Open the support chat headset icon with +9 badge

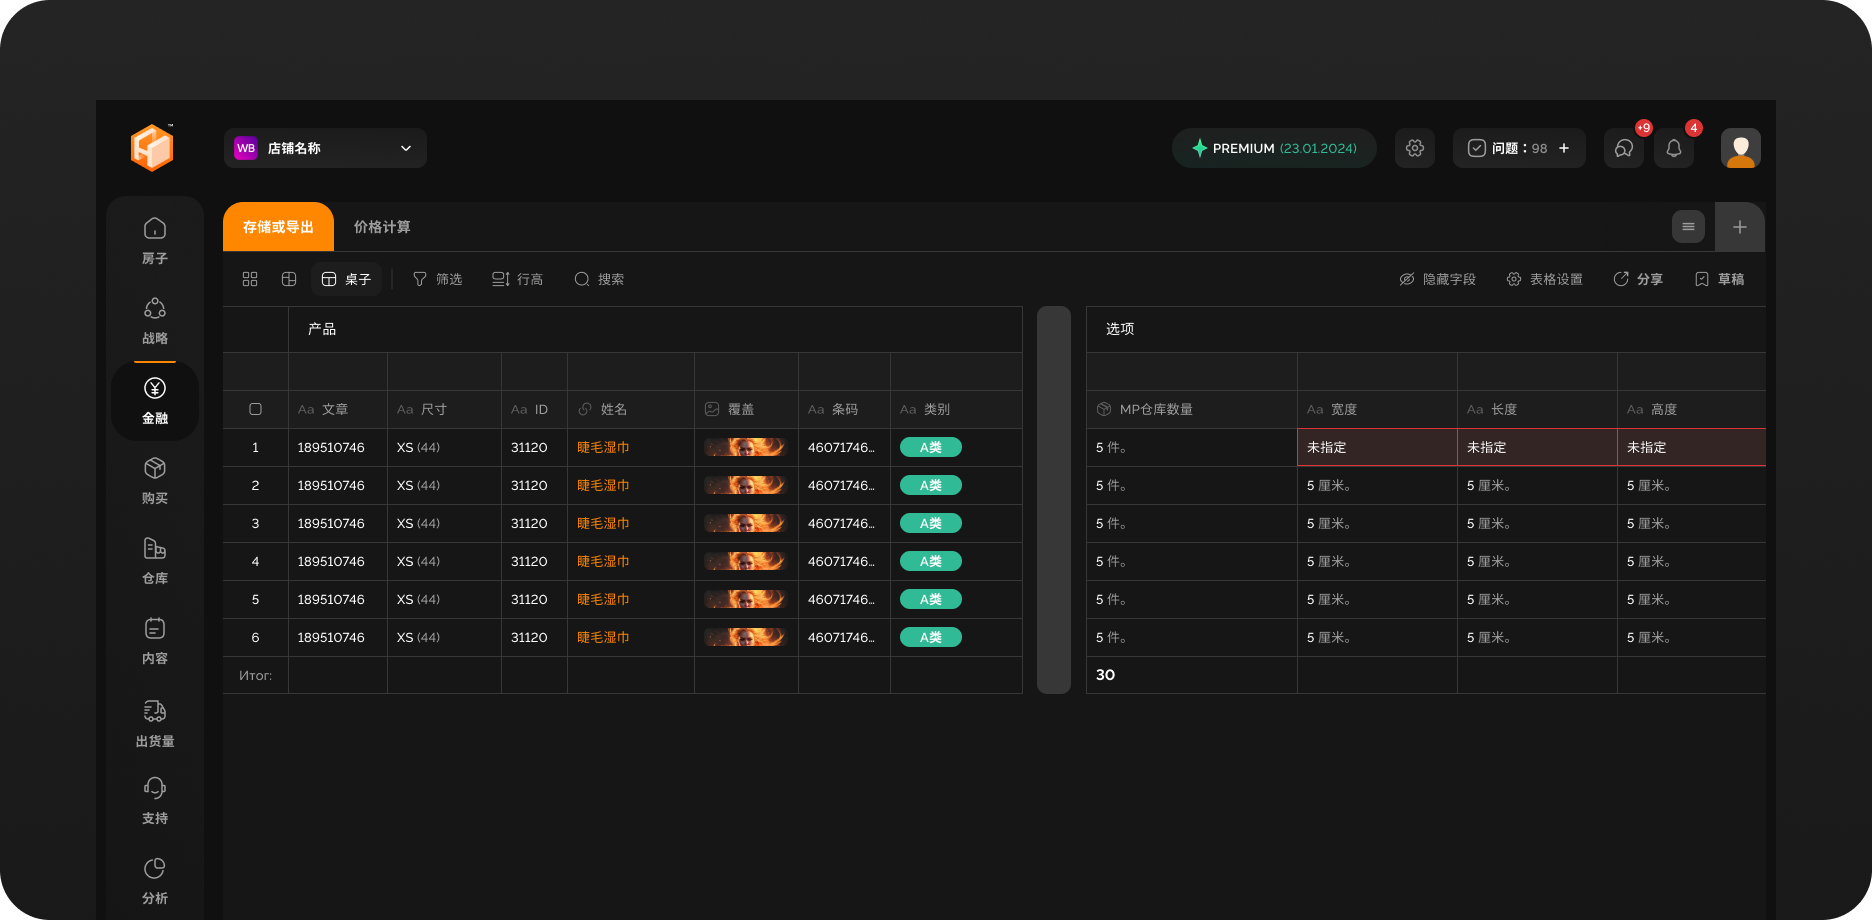pos(1623,148)
